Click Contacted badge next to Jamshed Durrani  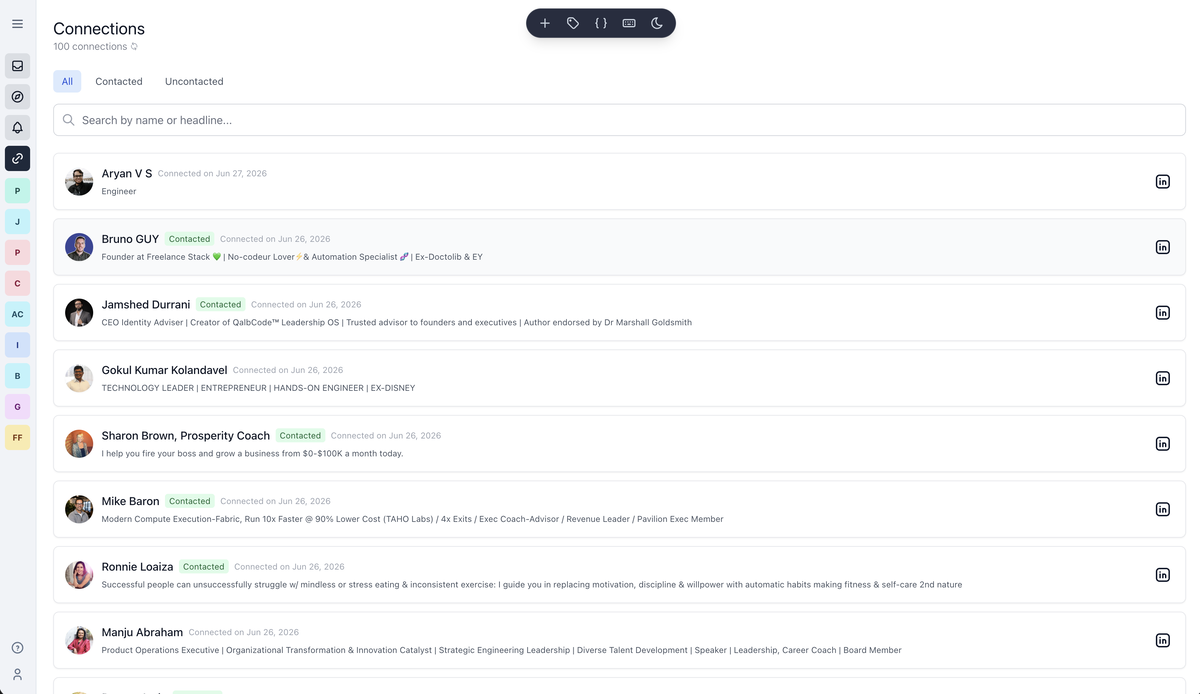pos(220,304)
